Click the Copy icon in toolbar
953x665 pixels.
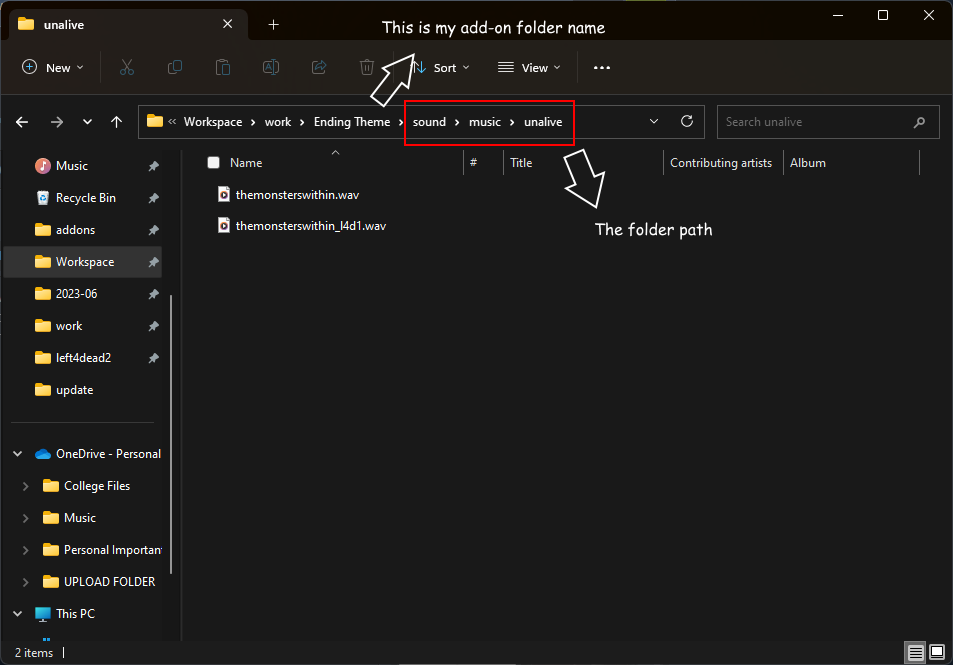[x=174, y=67]
